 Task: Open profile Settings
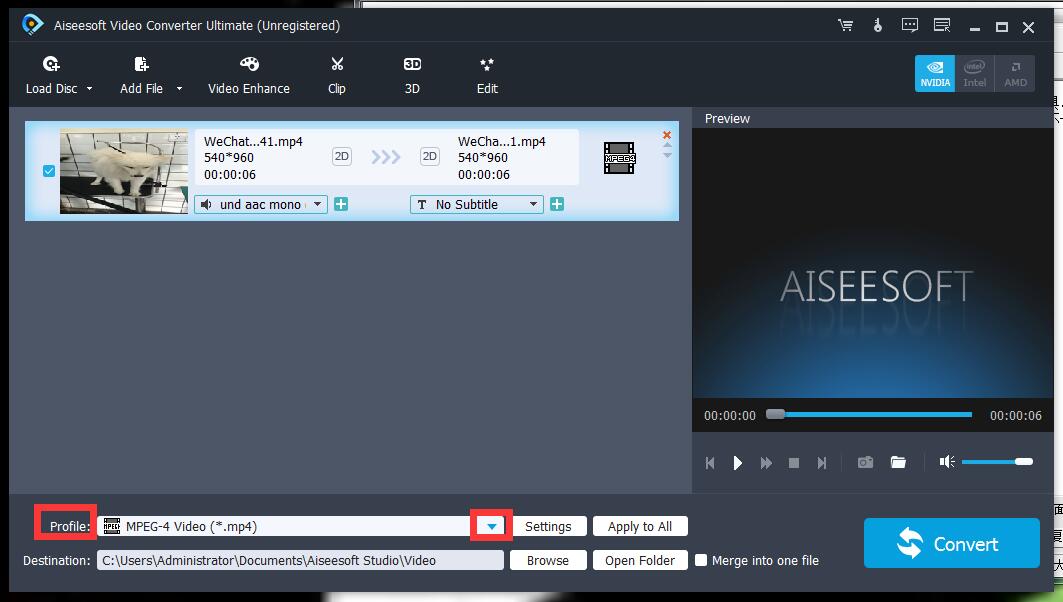pos(548,526)
